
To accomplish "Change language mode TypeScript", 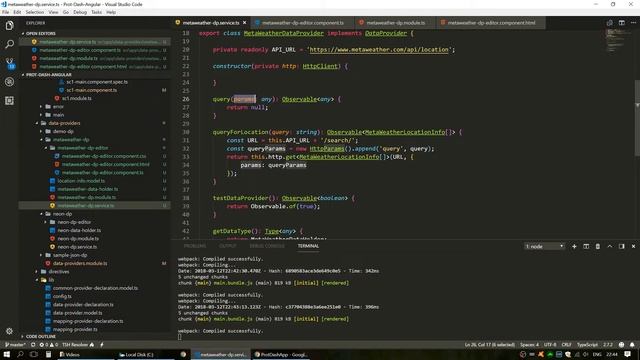I will coord(587,345).
